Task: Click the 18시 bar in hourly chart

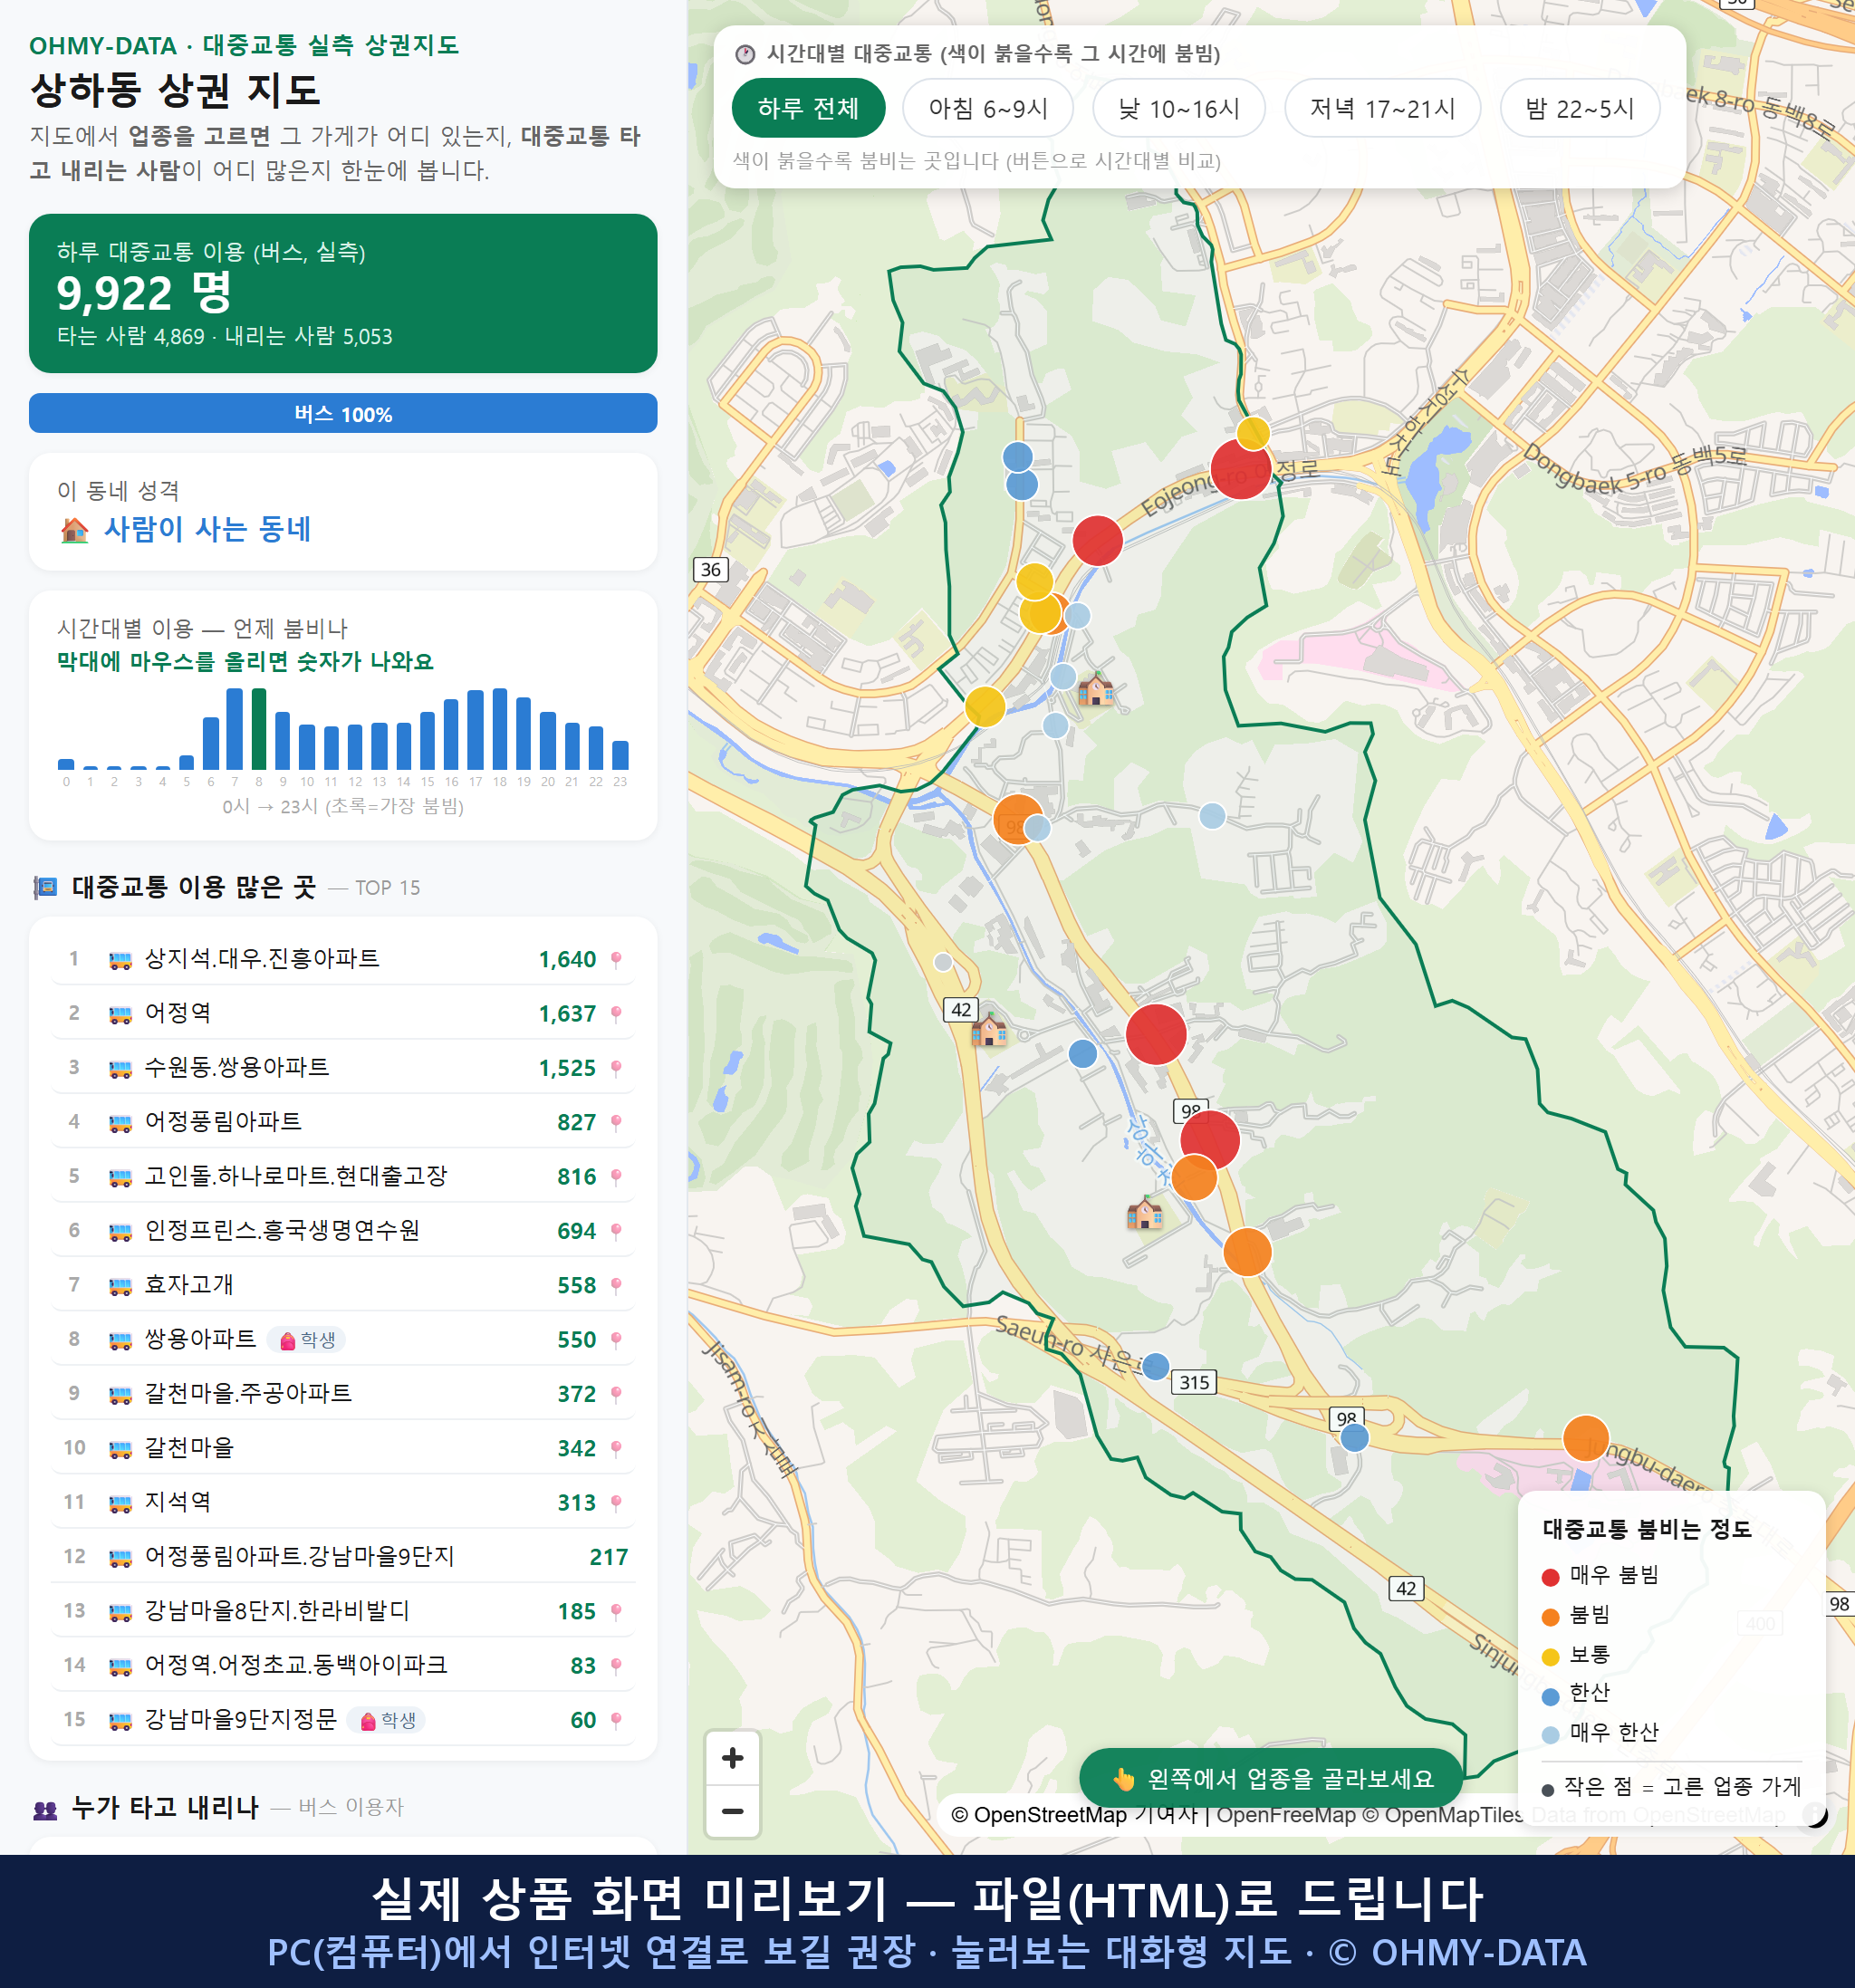Action: (x=500, y=729)
